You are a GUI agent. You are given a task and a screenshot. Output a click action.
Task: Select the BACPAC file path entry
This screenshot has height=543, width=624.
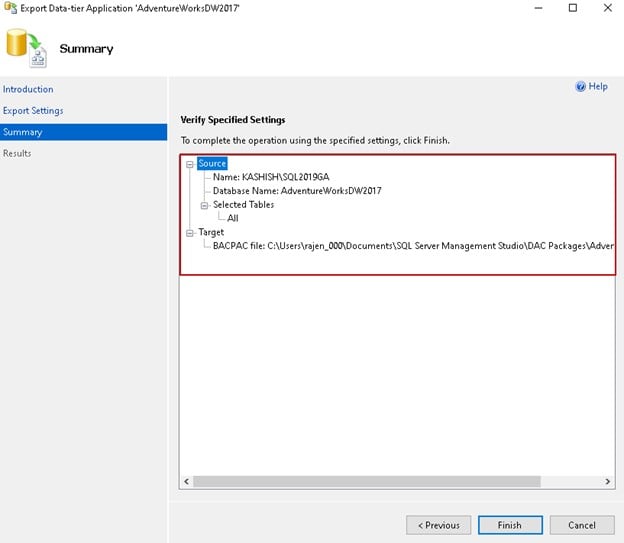click(x=410, y=246)
